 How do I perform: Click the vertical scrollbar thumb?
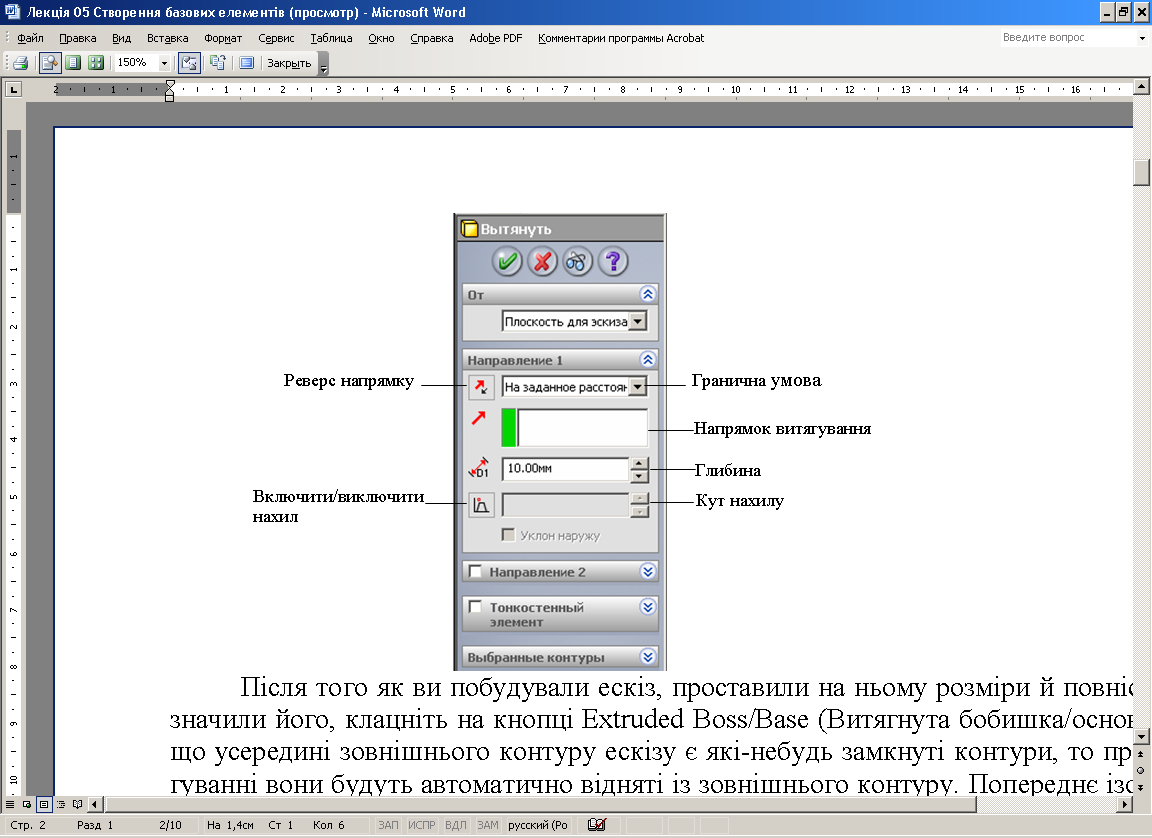1141,172
